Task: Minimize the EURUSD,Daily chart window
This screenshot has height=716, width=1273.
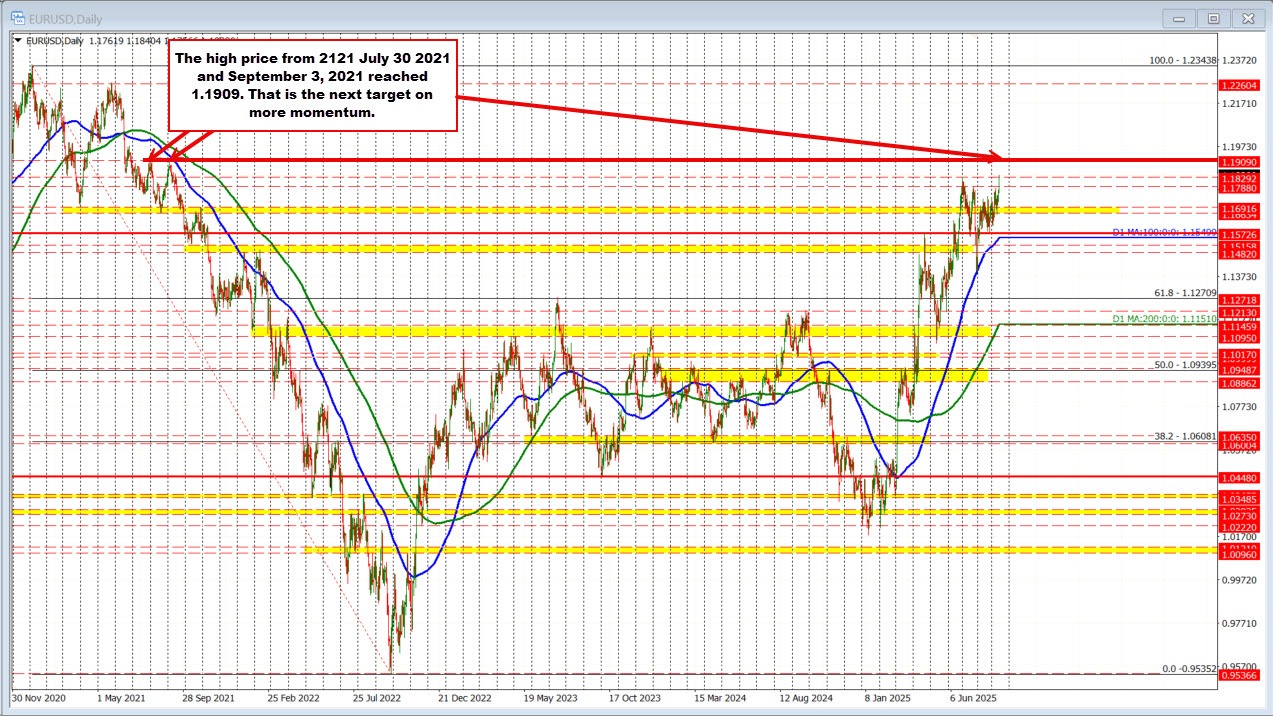Action: [1178, 17]
